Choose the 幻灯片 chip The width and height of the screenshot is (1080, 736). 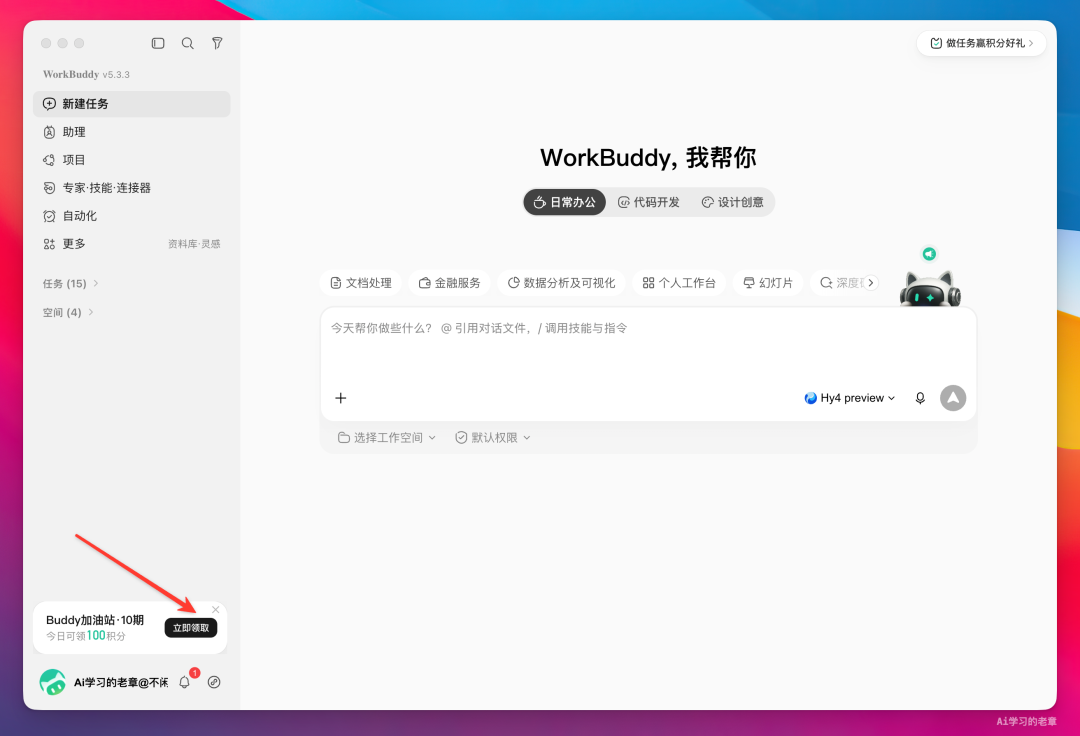click(x=768, y=283)
